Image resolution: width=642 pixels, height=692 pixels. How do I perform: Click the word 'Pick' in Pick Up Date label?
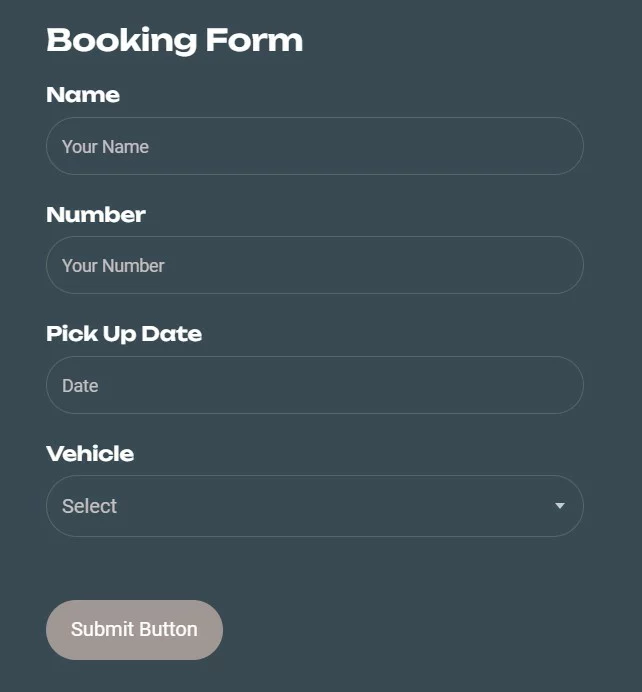(x=67, y=333)
